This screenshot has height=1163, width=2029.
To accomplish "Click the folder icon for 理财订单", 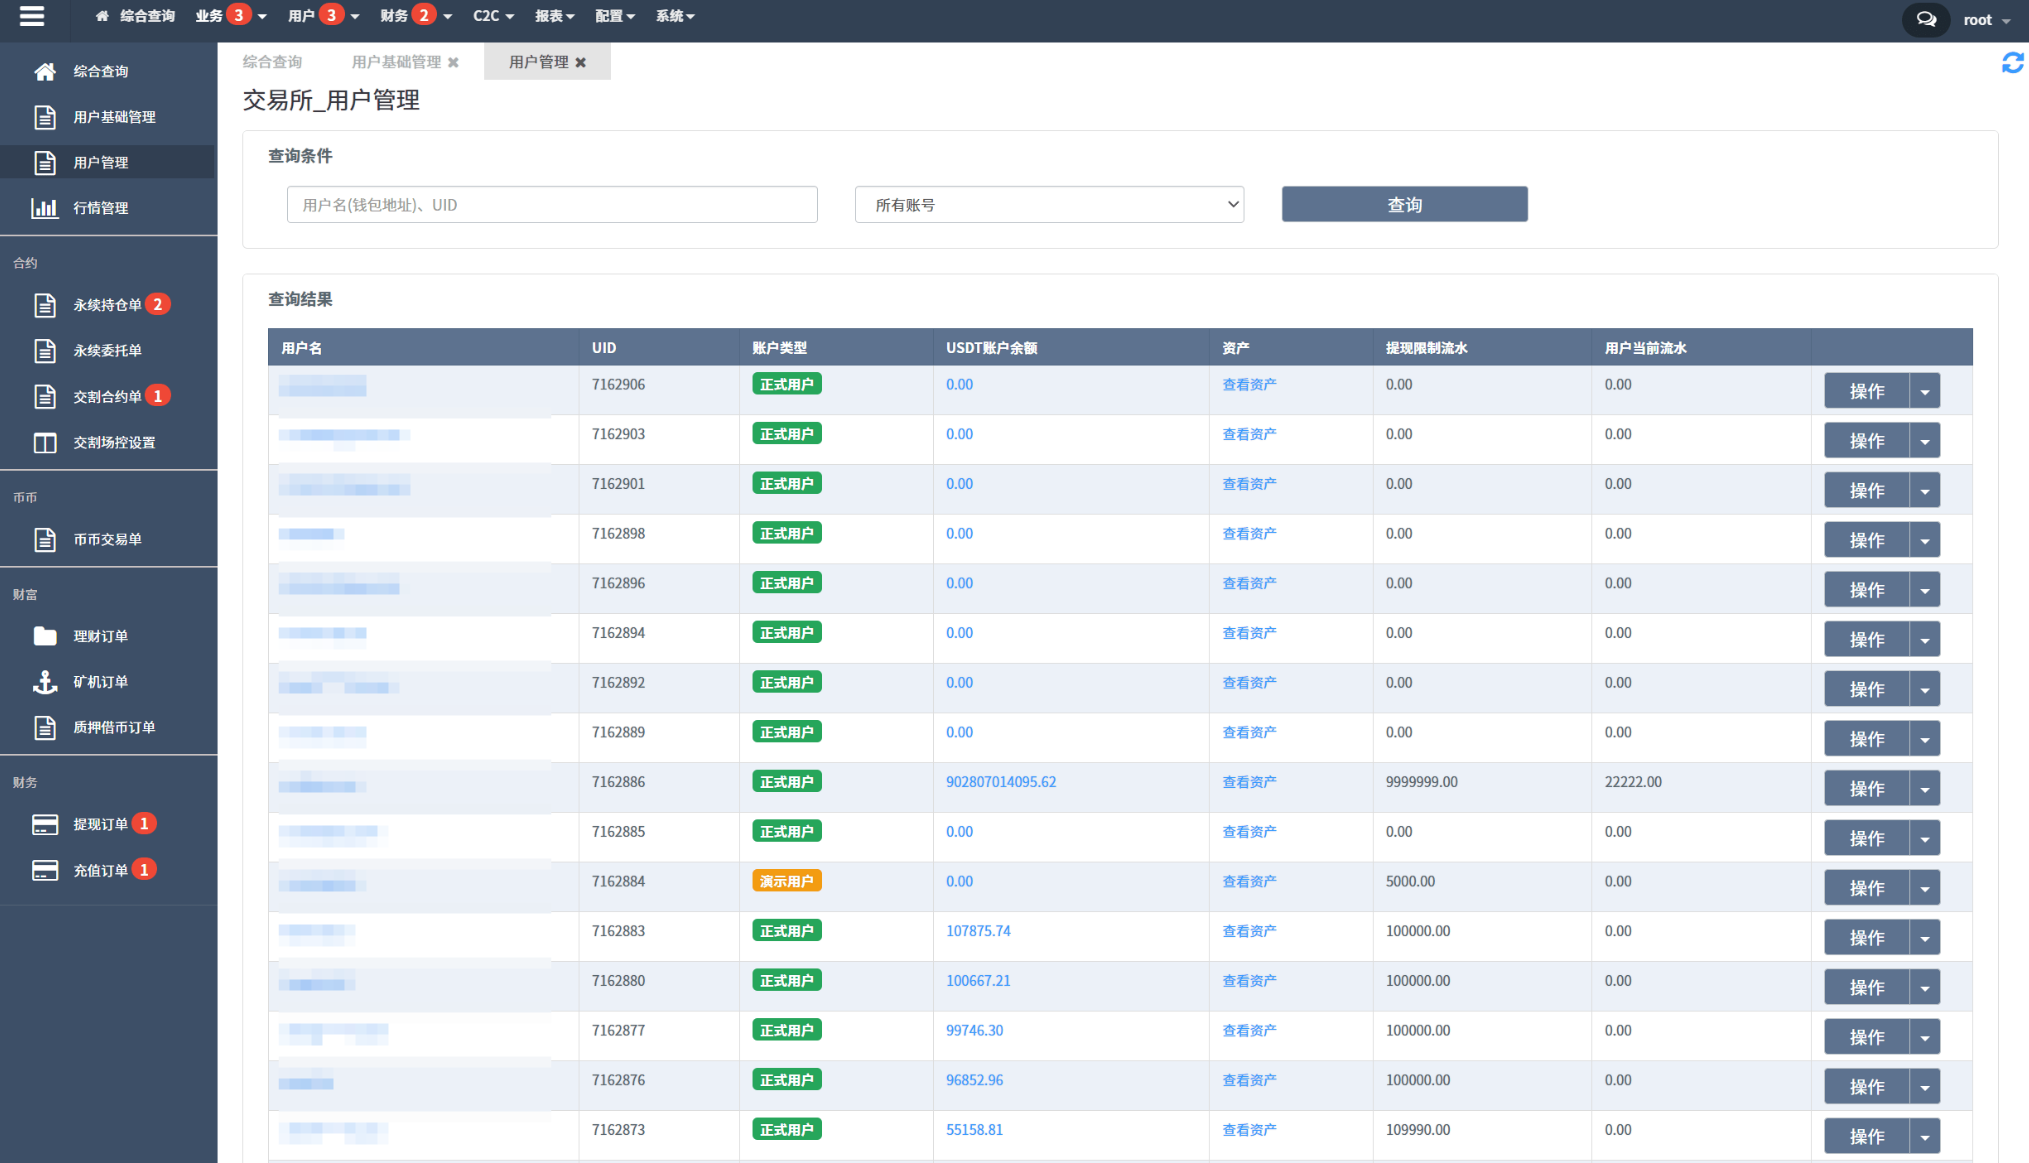I will pyautogui.click(x=45, y=636).
